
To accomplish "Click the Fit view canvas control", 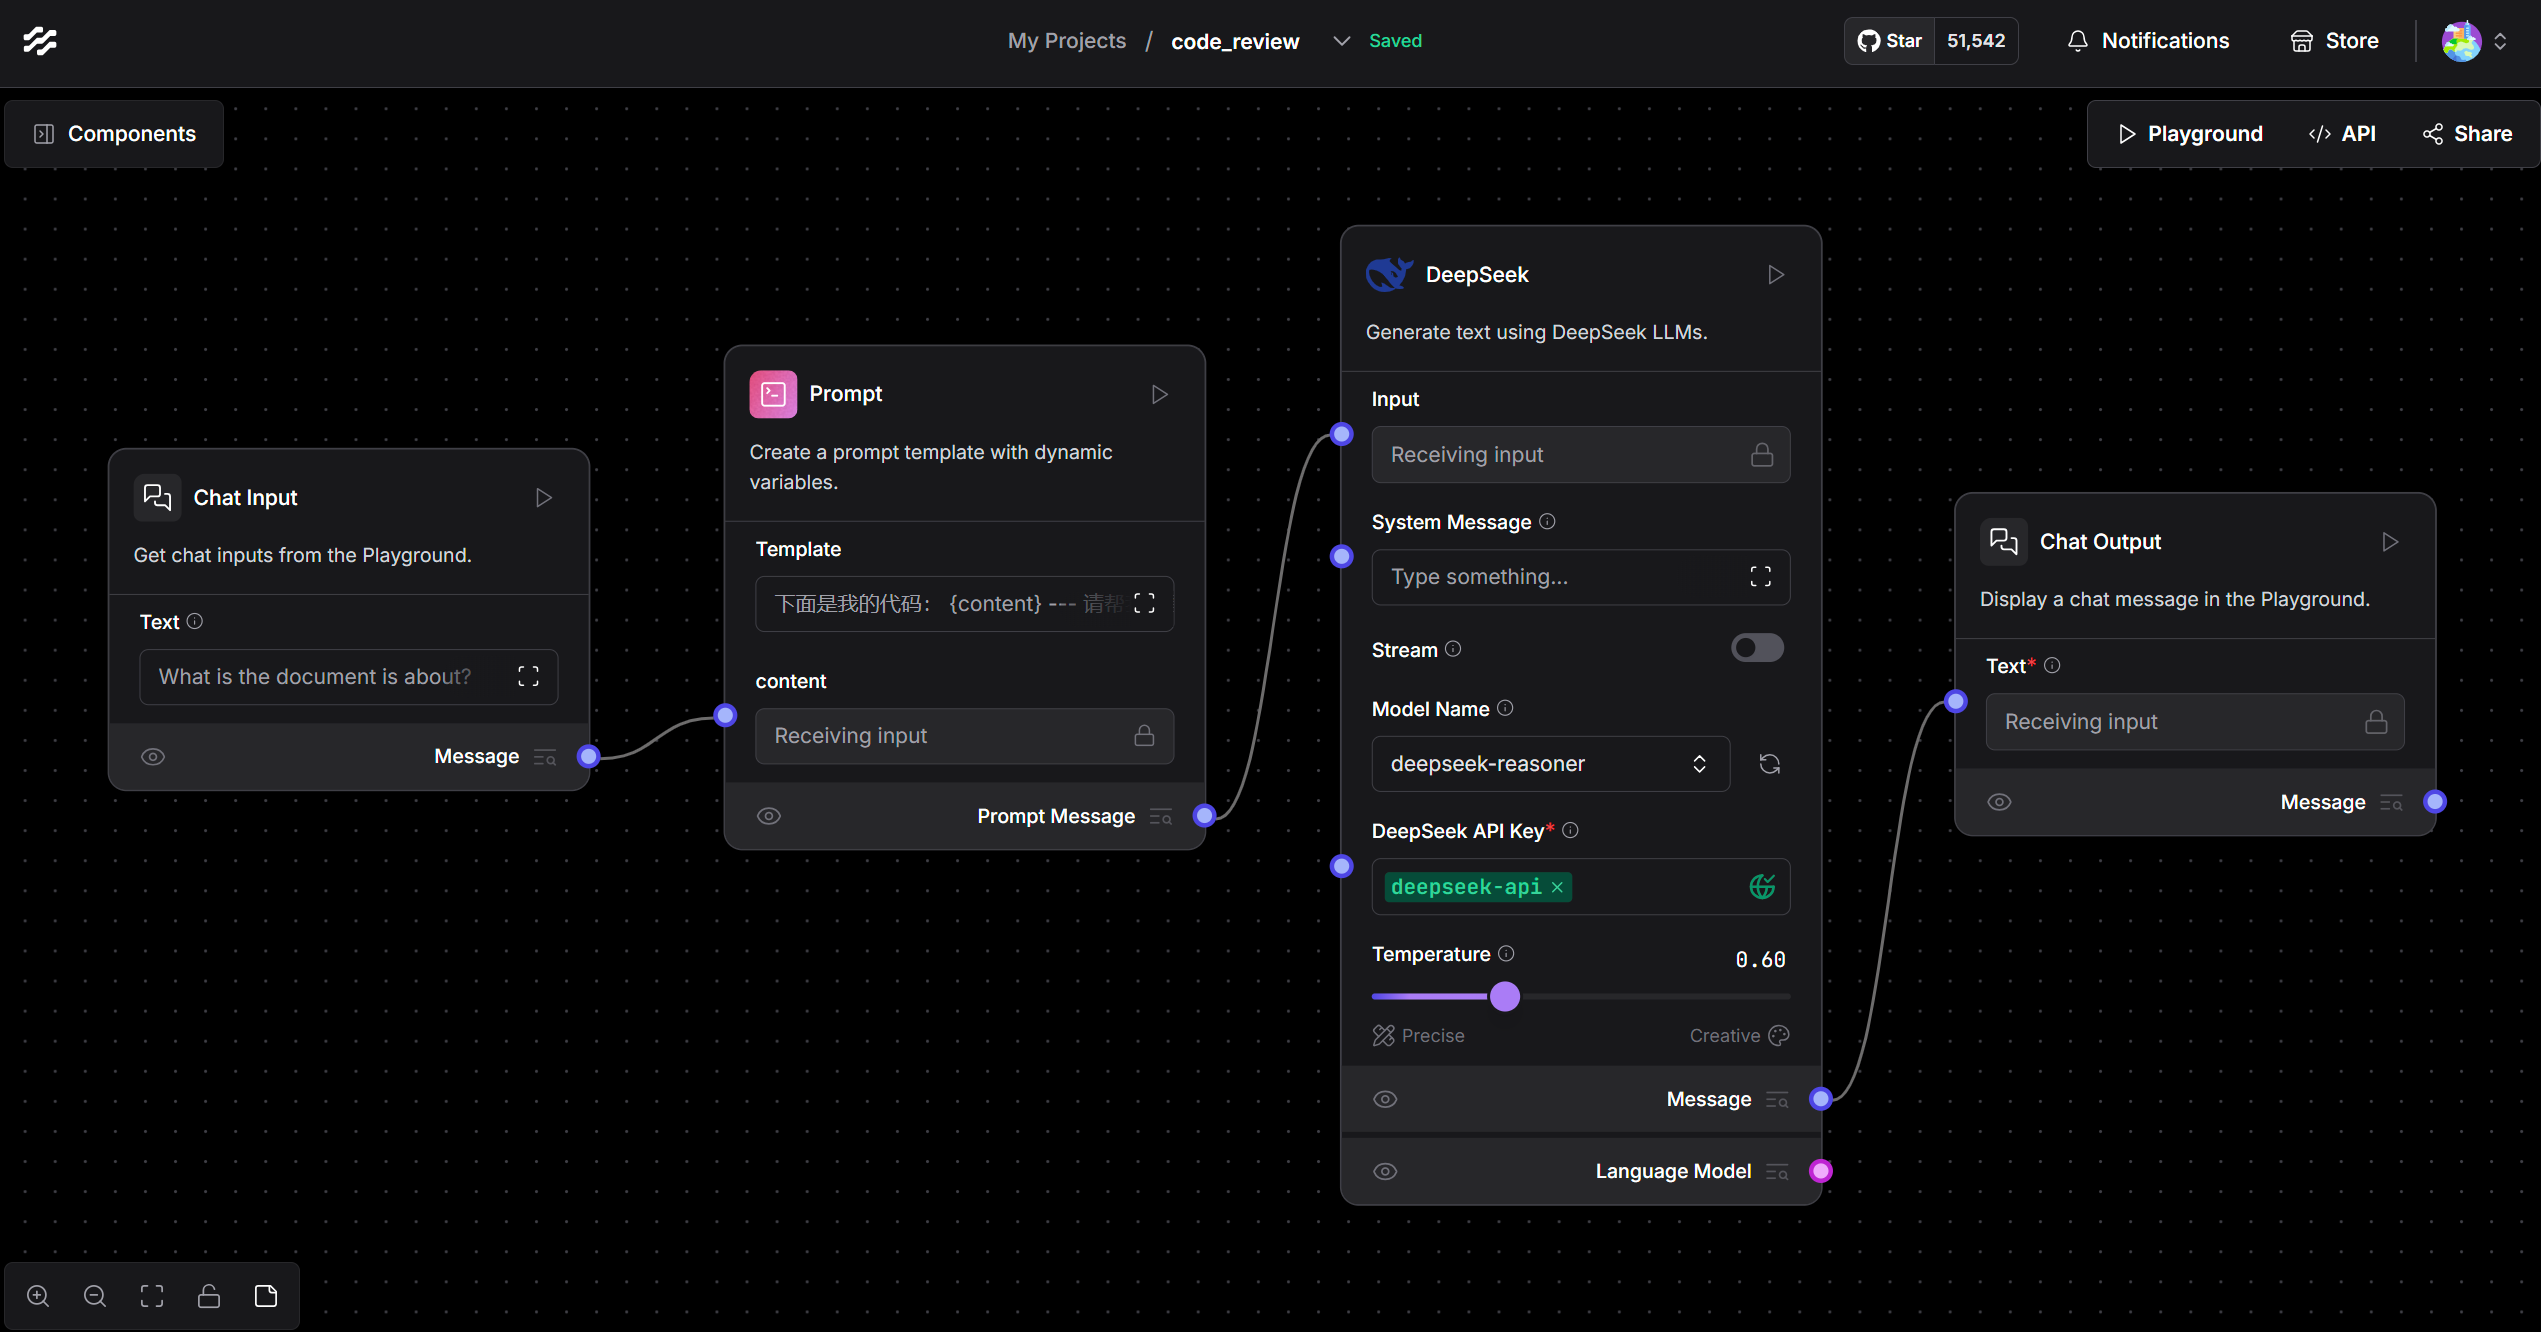I will coord(152,1296).
